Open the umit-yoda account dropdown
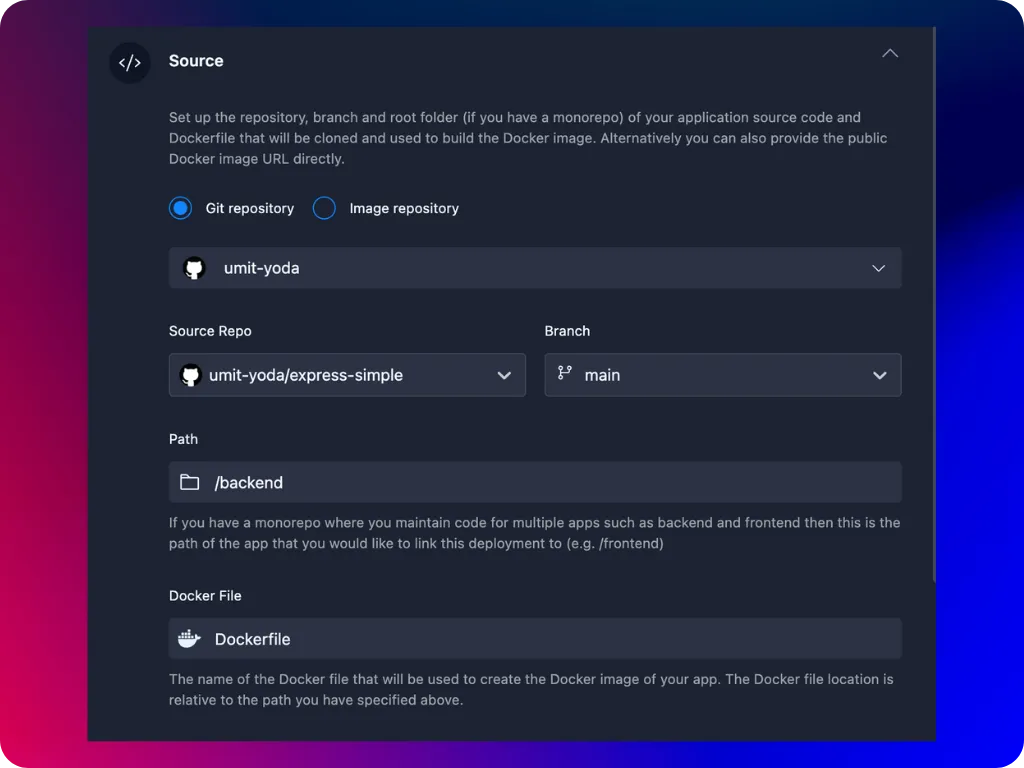Screen dimensions: 1024x768 pos(535,268)
